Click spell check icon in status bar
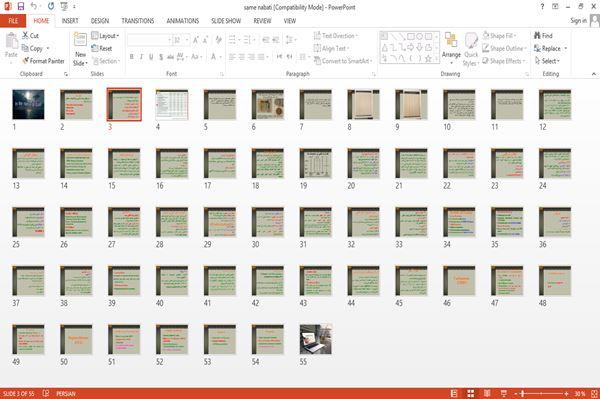The width and height of the screenshot is (600, 399). [46, 393]
